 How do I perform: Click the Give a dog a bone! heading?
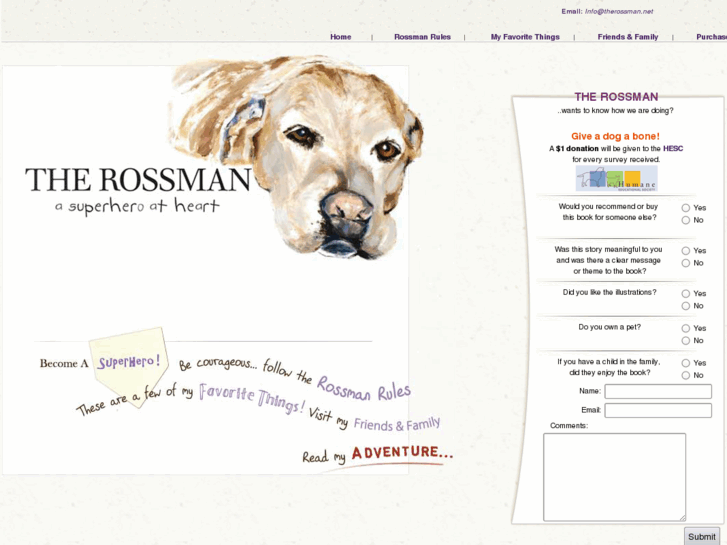point(615,136)
